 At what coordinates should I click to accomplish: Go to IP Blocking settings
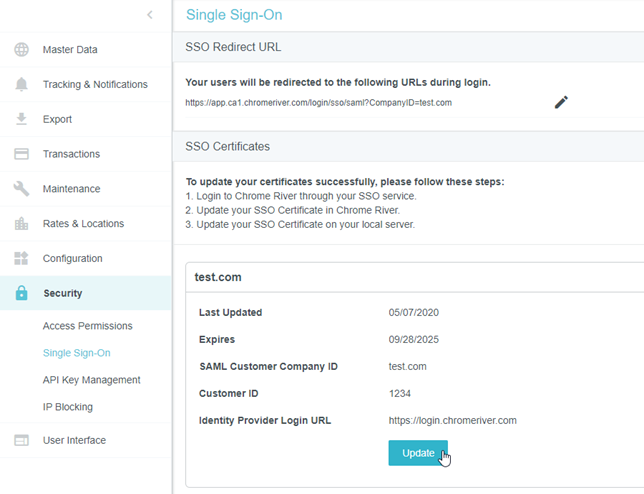click(x=67, y=407)
